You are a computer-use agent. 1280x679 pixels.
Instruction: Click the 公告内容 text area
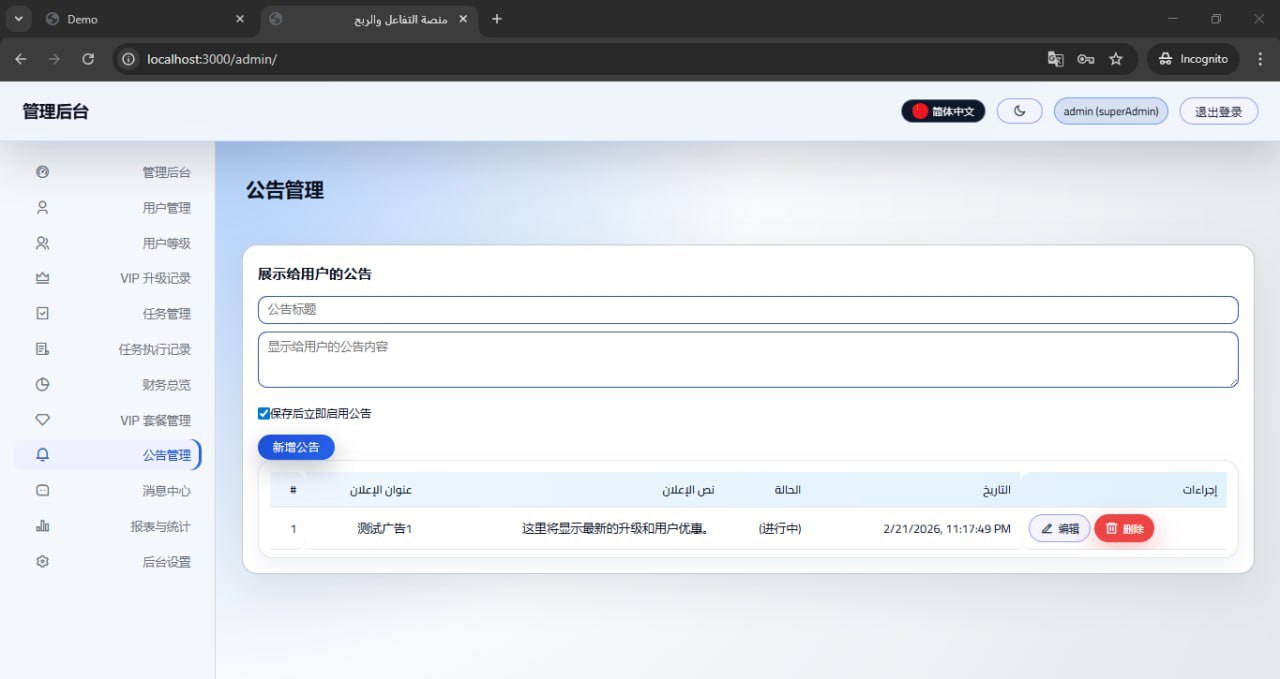[747, 360]
